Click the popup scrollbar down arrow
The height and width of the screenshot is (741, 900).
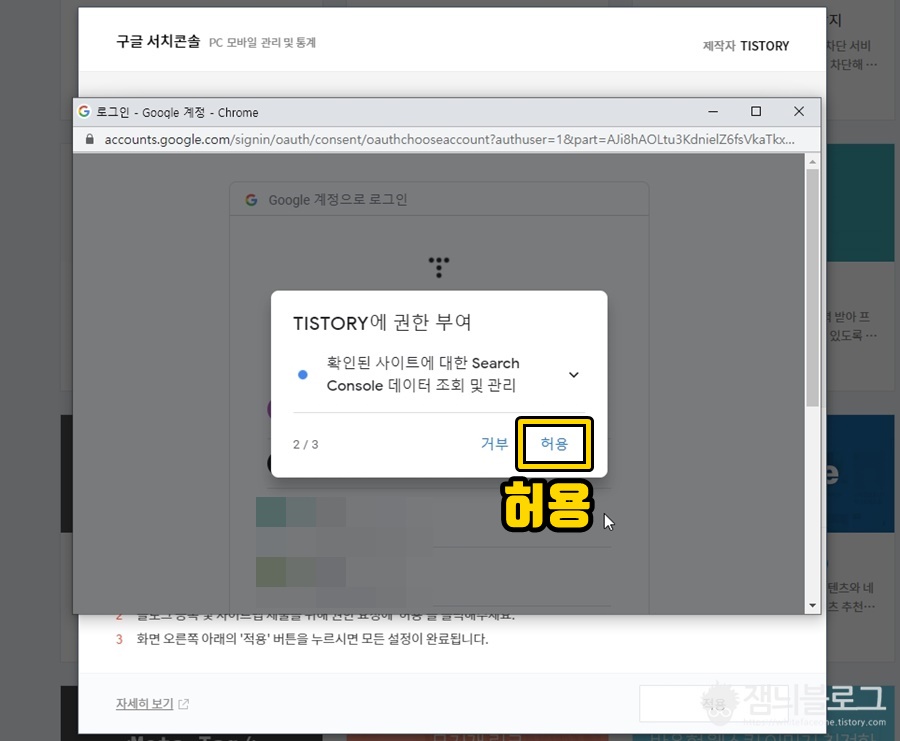coord(812,605)
